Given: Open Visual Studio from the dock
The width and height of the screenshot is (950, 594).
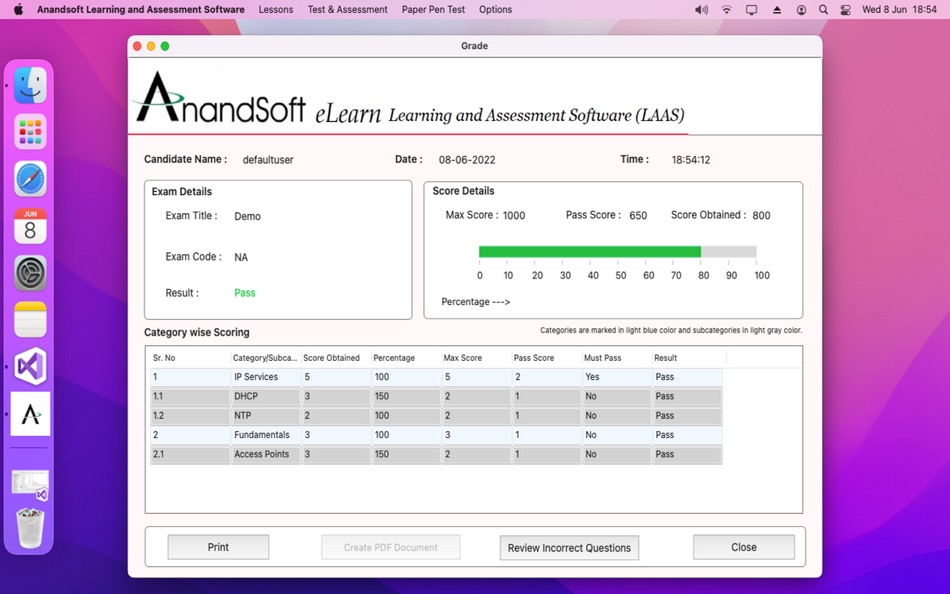Looking at the screenshot, I should pyautogui.click(x=30, y=366).
